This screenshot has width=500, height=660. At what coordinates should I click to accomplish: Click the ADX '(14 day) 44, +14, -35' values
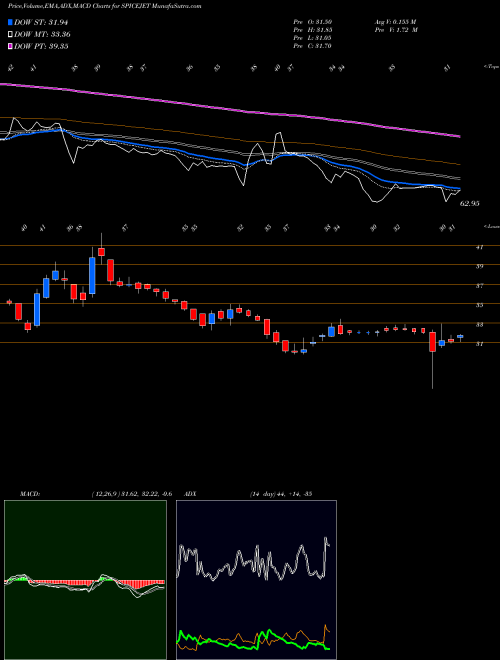point(280,494)
